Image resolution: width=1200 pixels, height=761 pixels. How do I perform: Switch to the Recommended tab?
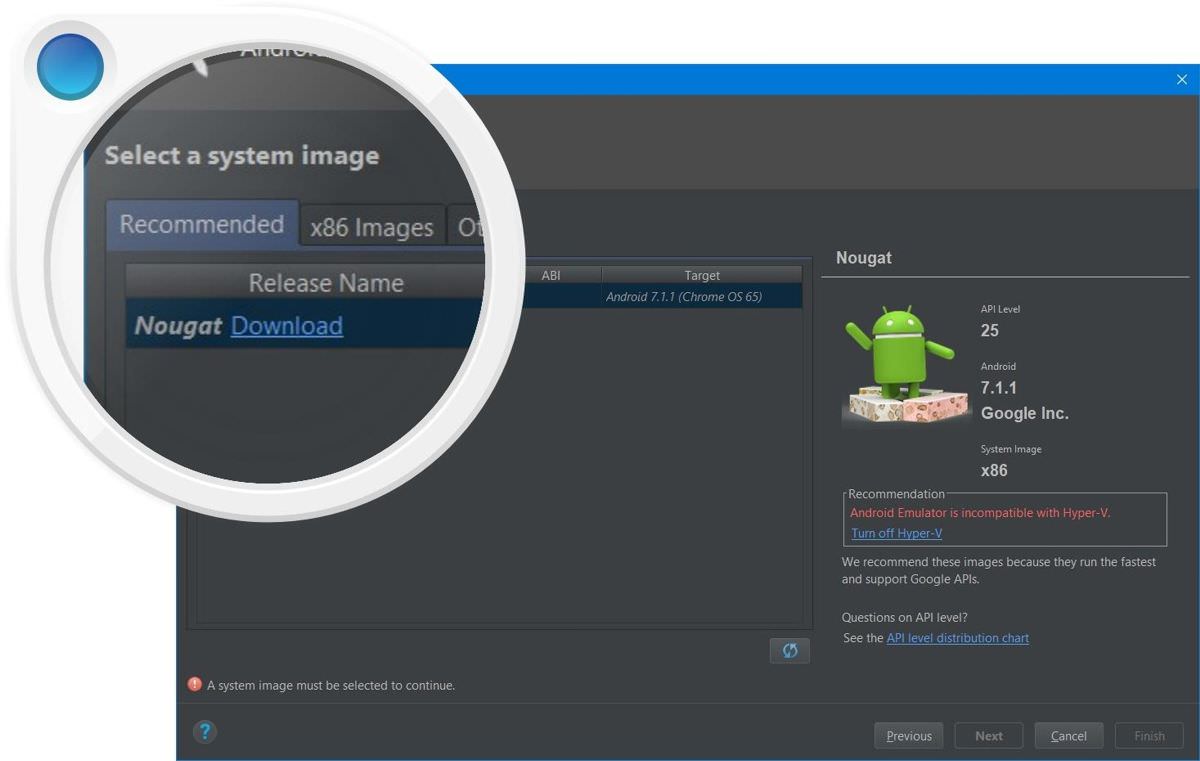point(202,224)
